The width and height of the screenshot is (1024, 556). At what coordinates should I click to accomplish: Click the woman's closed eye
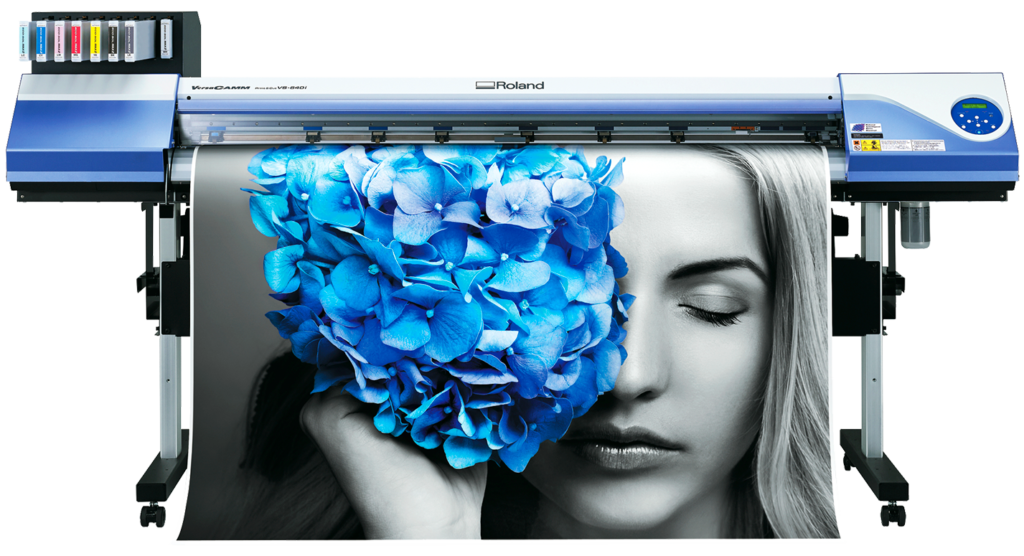point(713,312)
